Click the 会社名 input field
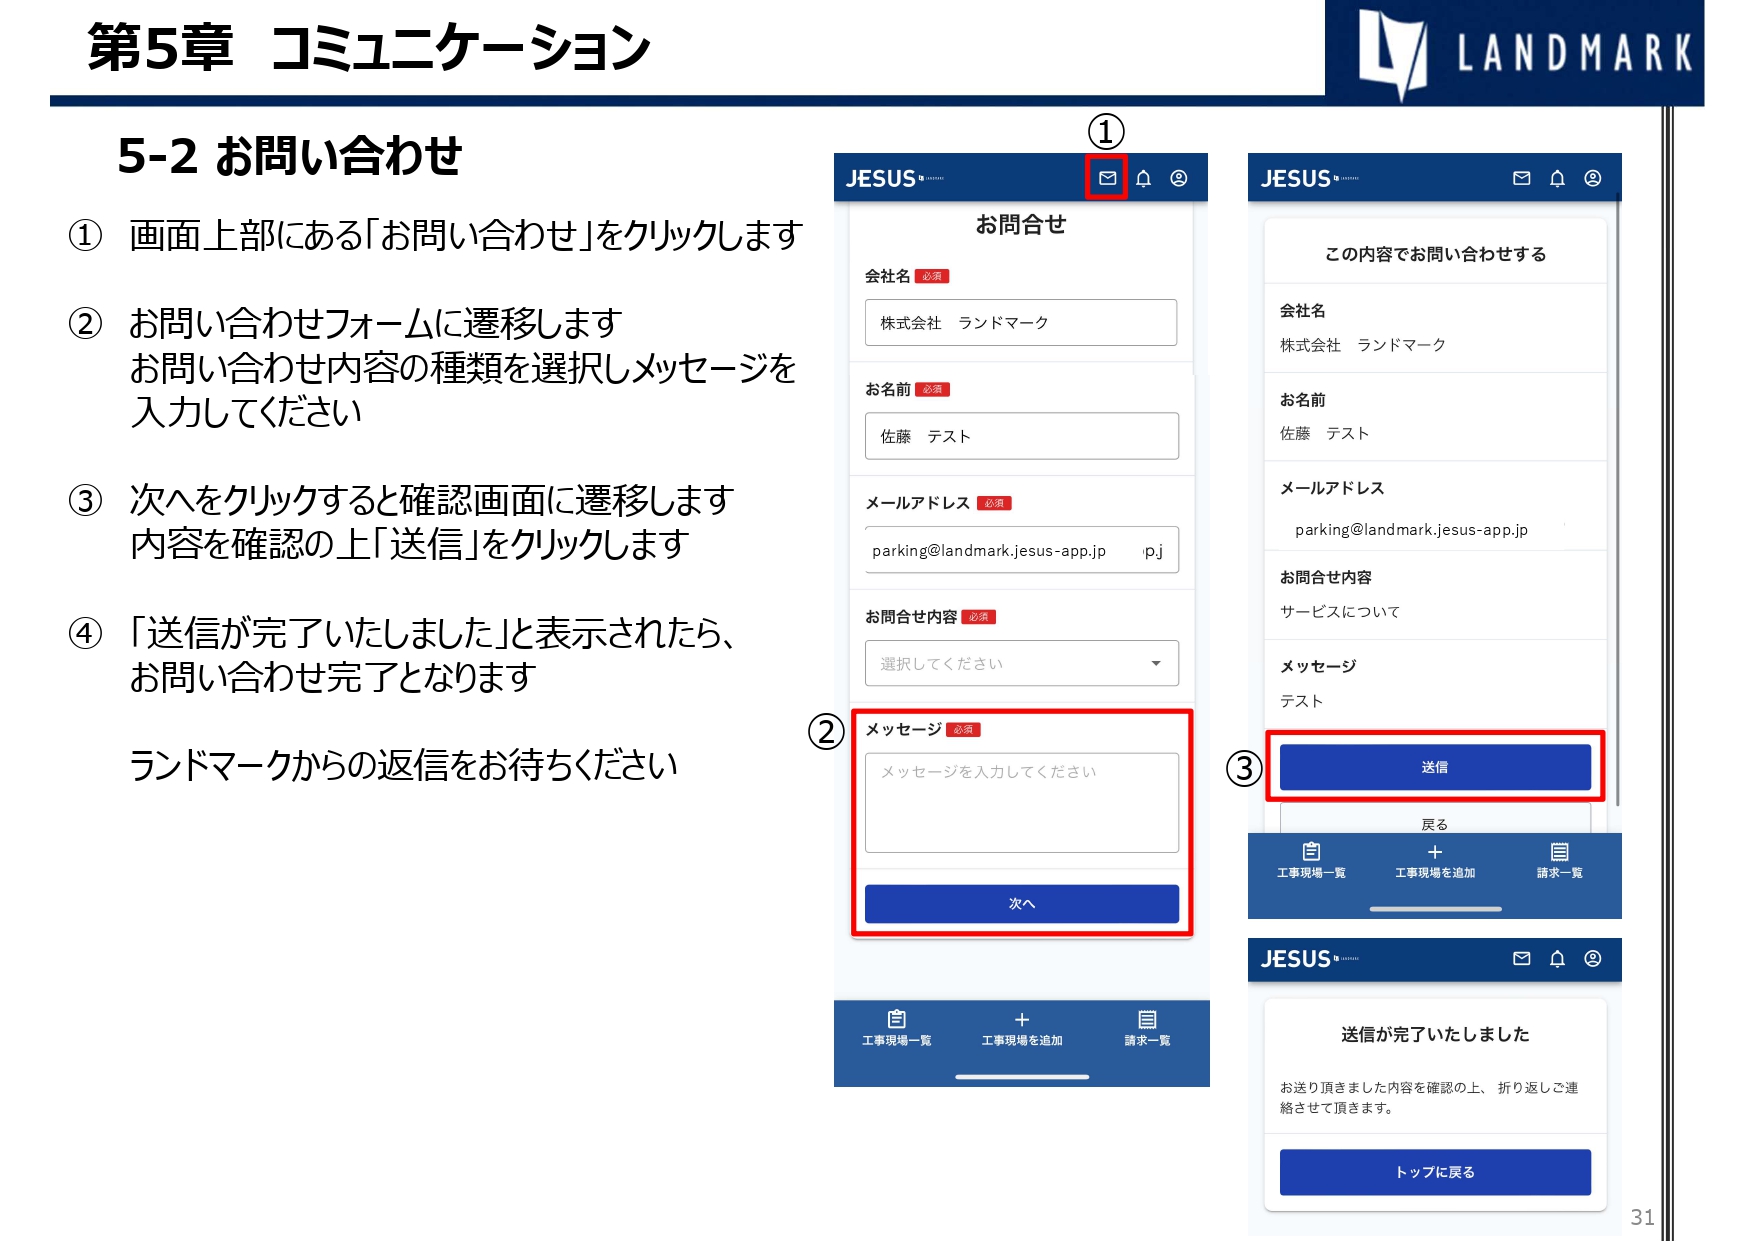 [1021, 322]
